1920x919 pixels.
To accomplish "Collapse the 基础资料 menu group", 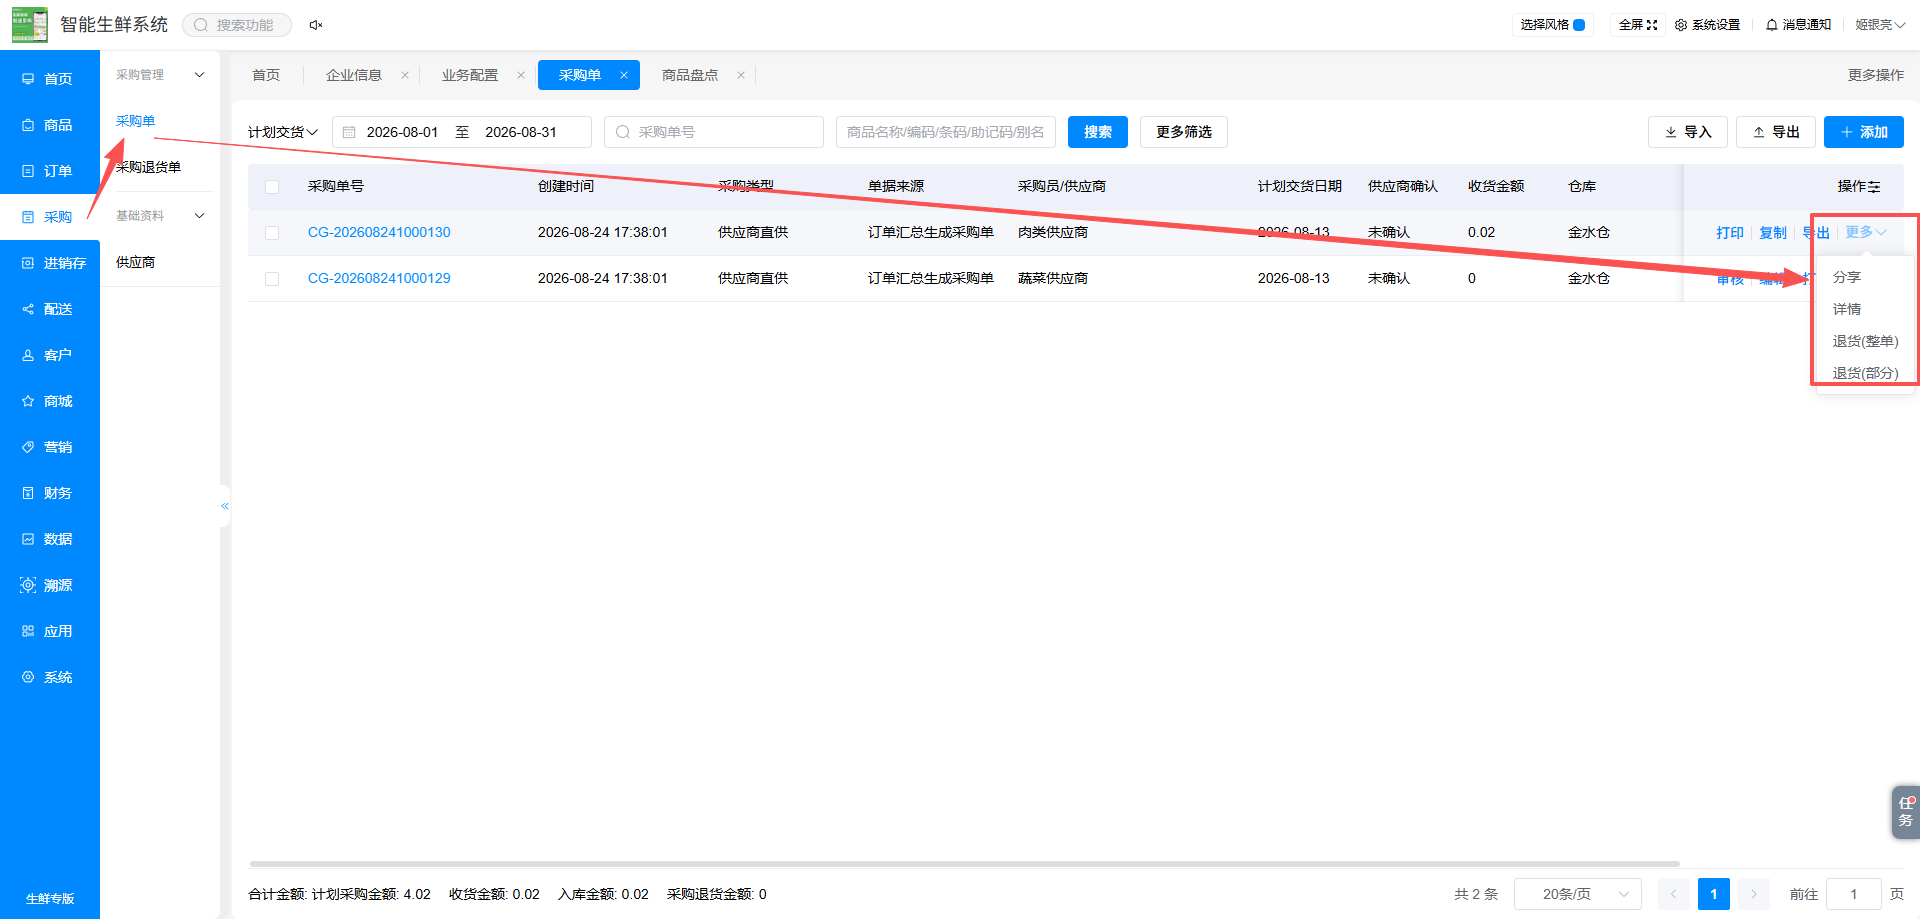I will coord(160,216).
